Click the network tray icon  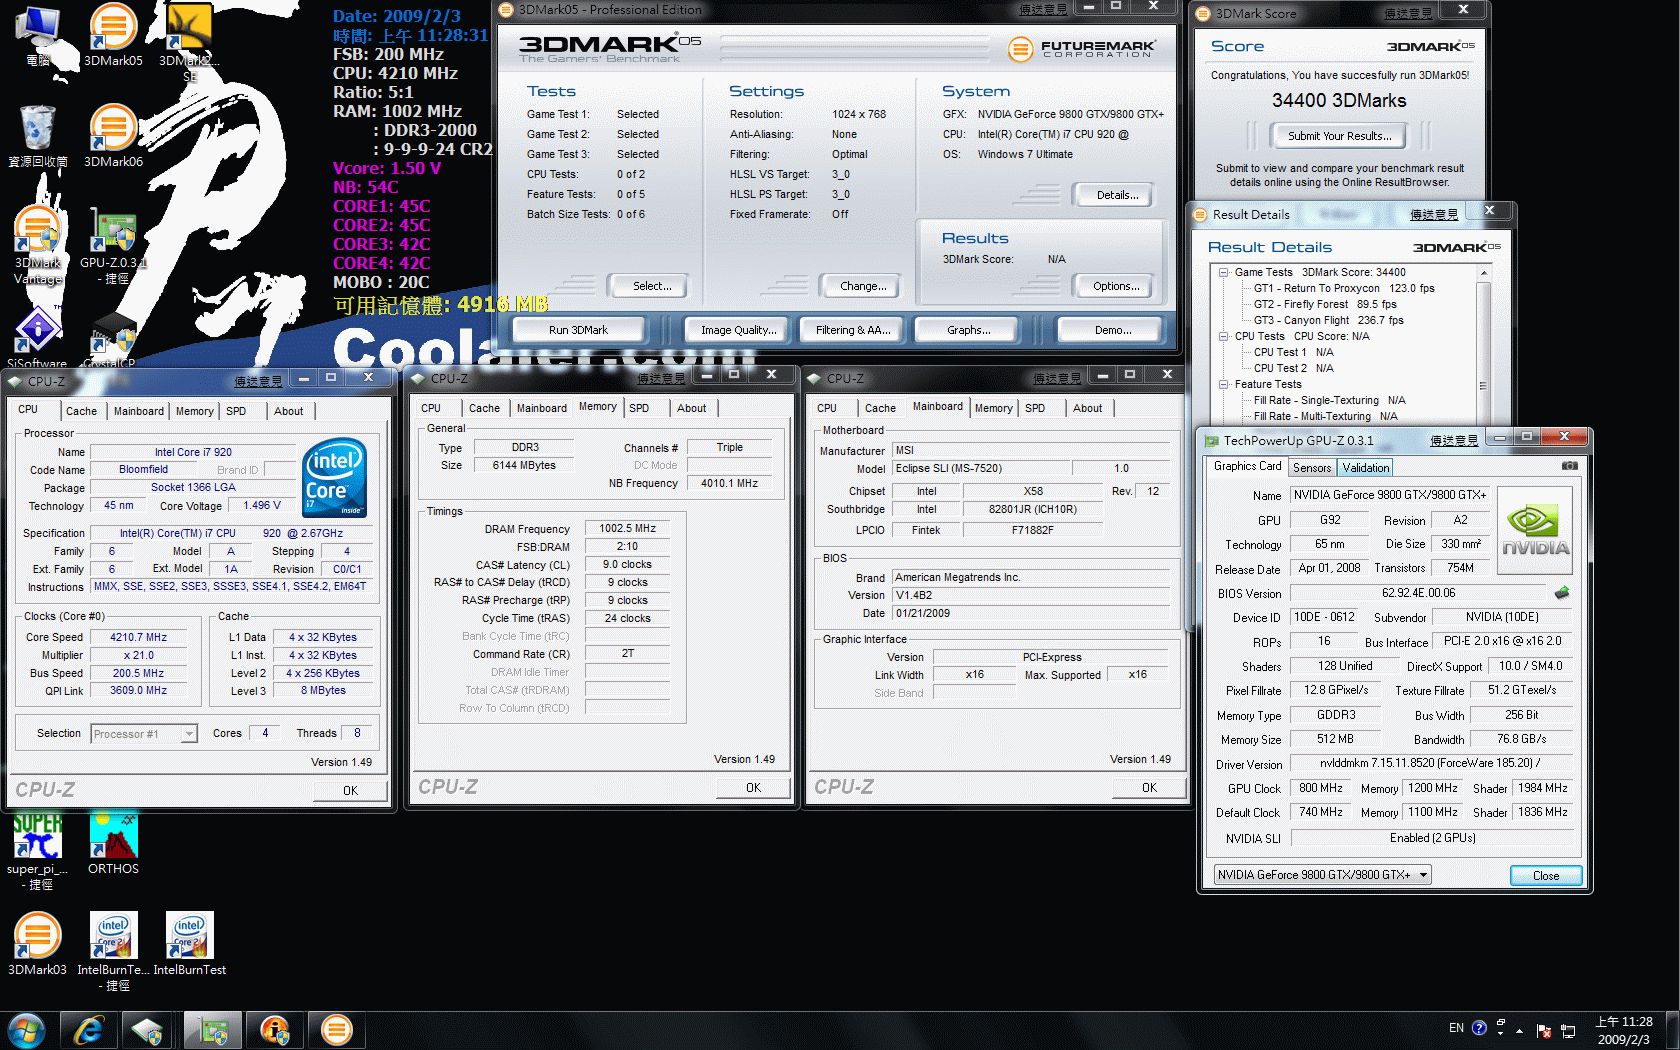(1567, 1030)
